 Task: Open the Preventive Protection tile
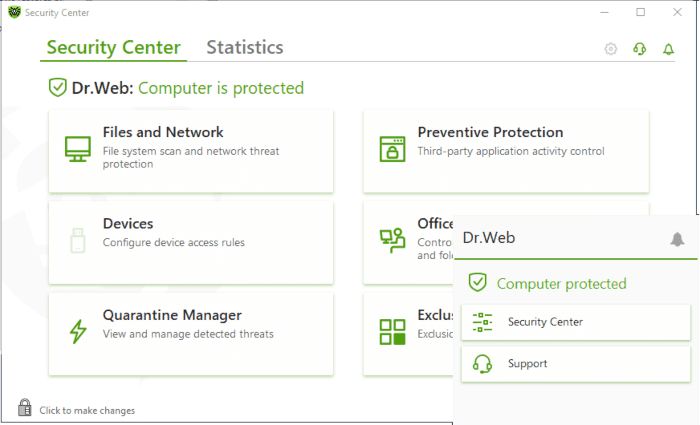pyautogui.click(x=505, y=151)
